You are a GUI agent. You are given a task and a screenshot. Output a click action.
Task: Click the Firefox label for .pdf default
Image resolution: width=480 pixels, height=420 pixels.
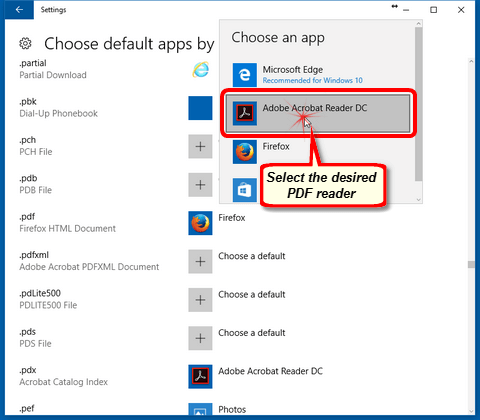click(232, 218)
